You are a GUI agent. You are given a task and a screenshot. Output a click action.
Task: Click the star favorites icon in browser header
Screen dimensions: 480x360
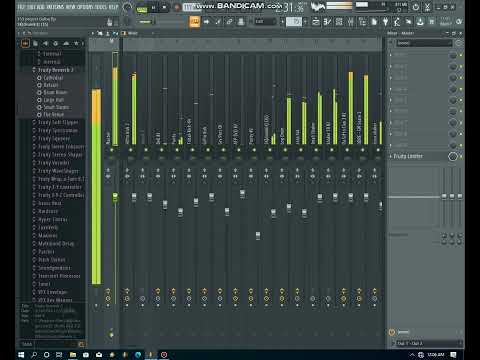[x=76, y=43]
